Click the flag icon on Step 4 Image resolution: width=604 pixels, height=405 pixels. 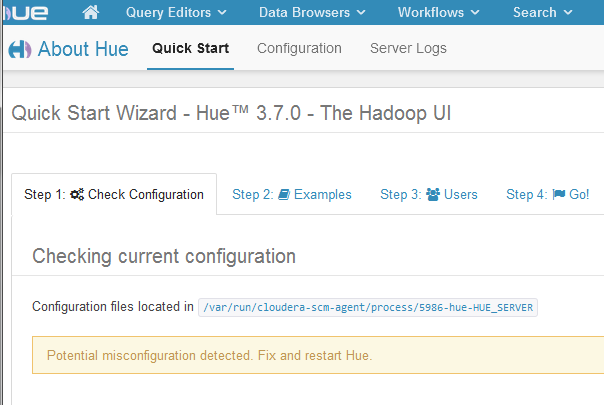coord(558,194)
